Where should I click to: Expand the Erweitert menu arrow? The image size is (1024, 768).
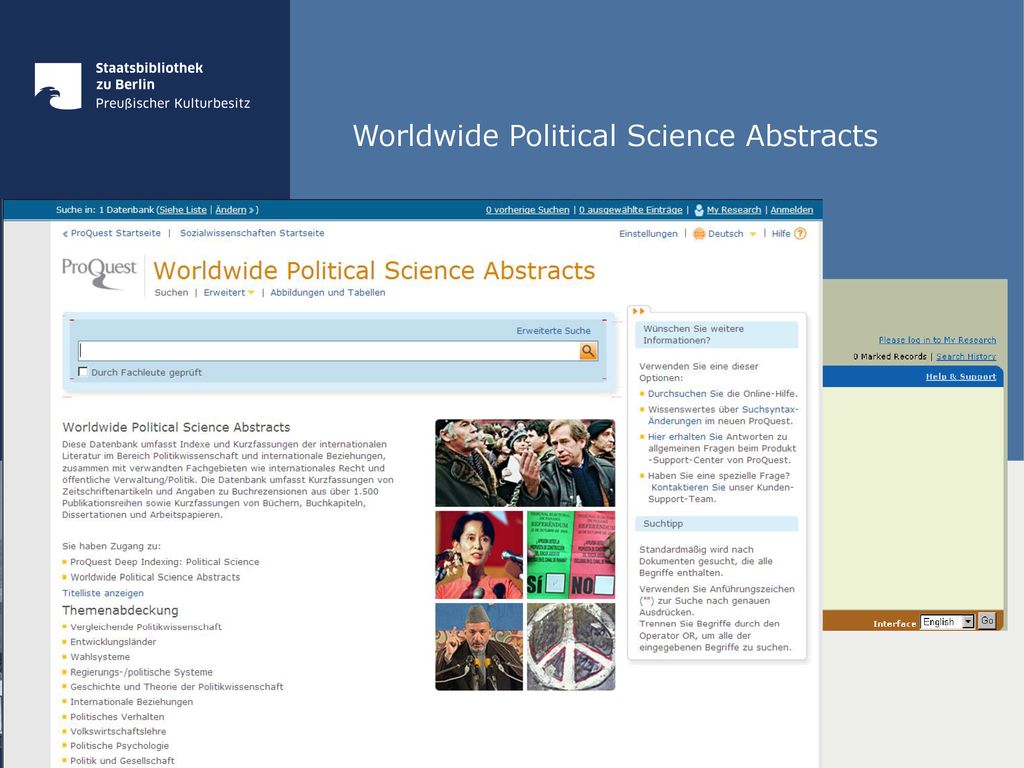click(251, 293)
